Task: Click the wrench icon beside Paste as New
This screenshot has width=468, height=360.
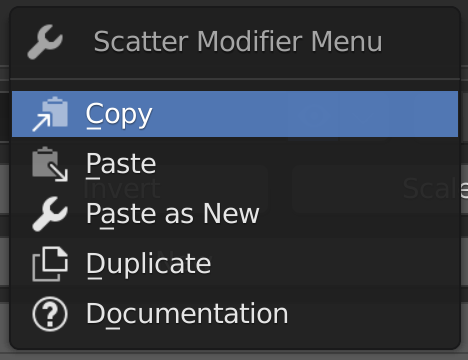Action: pos(50,214)
